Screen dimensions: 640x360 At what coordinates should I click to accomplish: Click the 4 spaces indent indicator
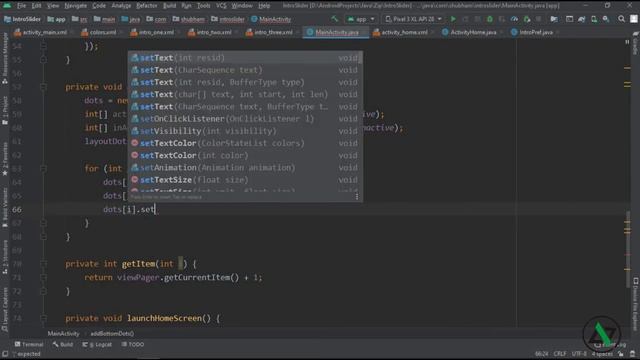[x=602, y=354]
